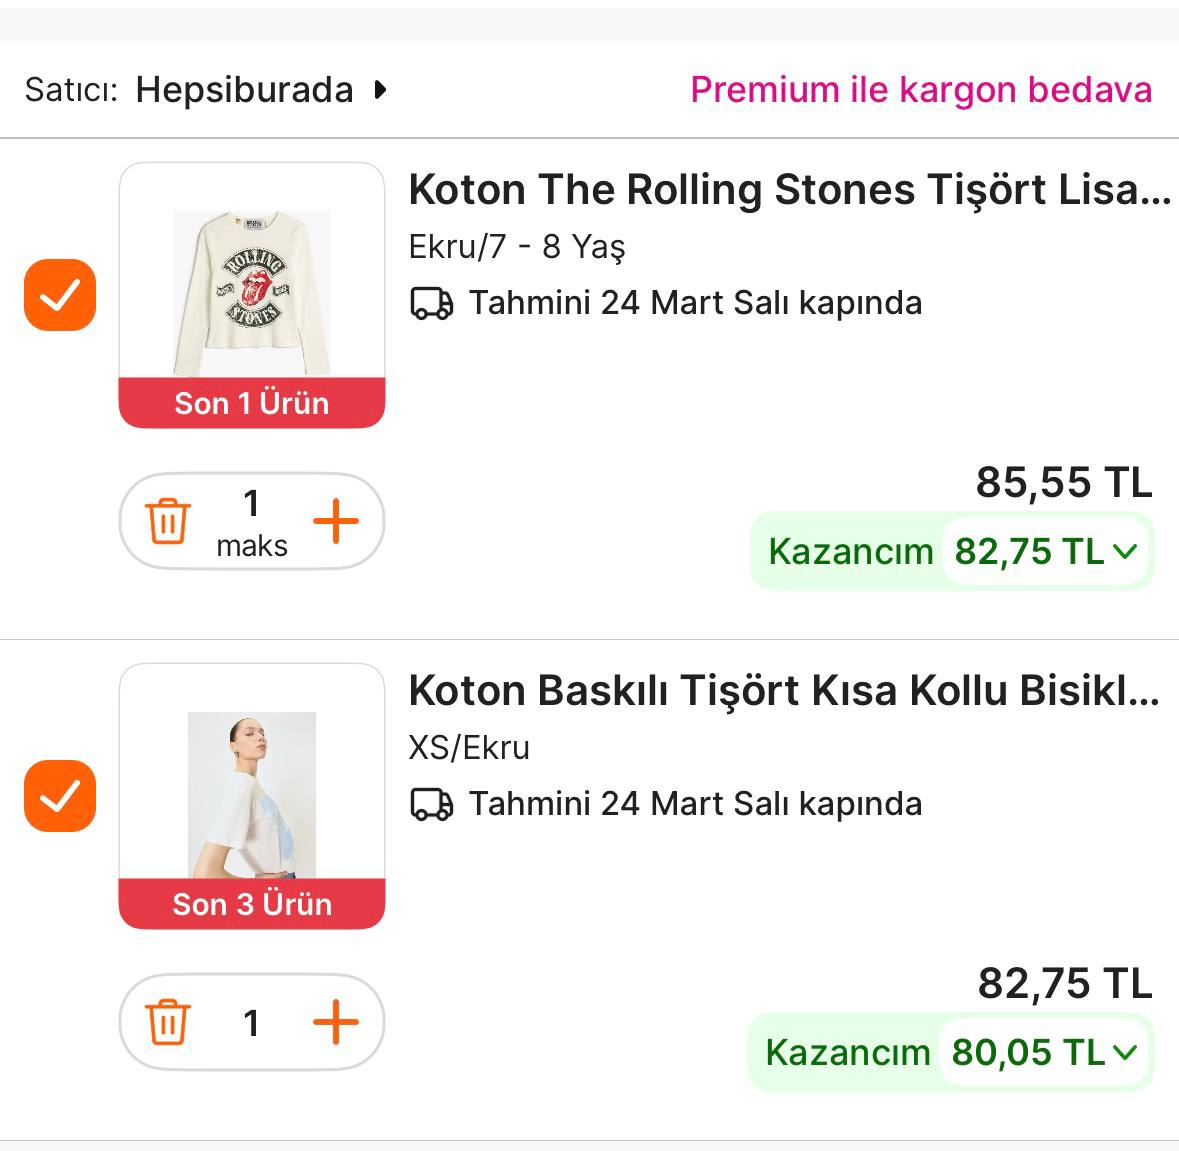1179x1151 pixels.
Task: Deselect the Koton Baskılı Tişört checkbox
Action: (60, 796)
